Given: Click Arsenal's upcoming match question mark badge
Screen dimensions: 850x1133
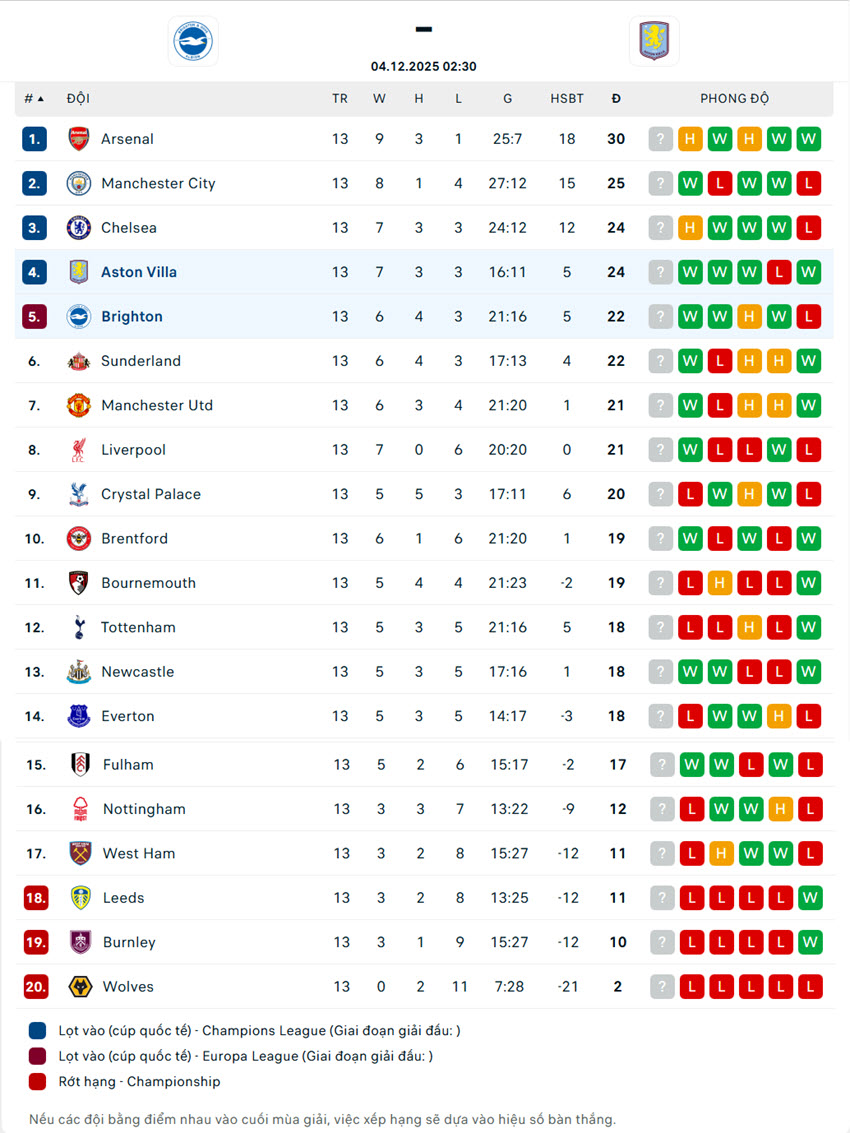Looking at the screenshot, I should click(x=660, y=139).
